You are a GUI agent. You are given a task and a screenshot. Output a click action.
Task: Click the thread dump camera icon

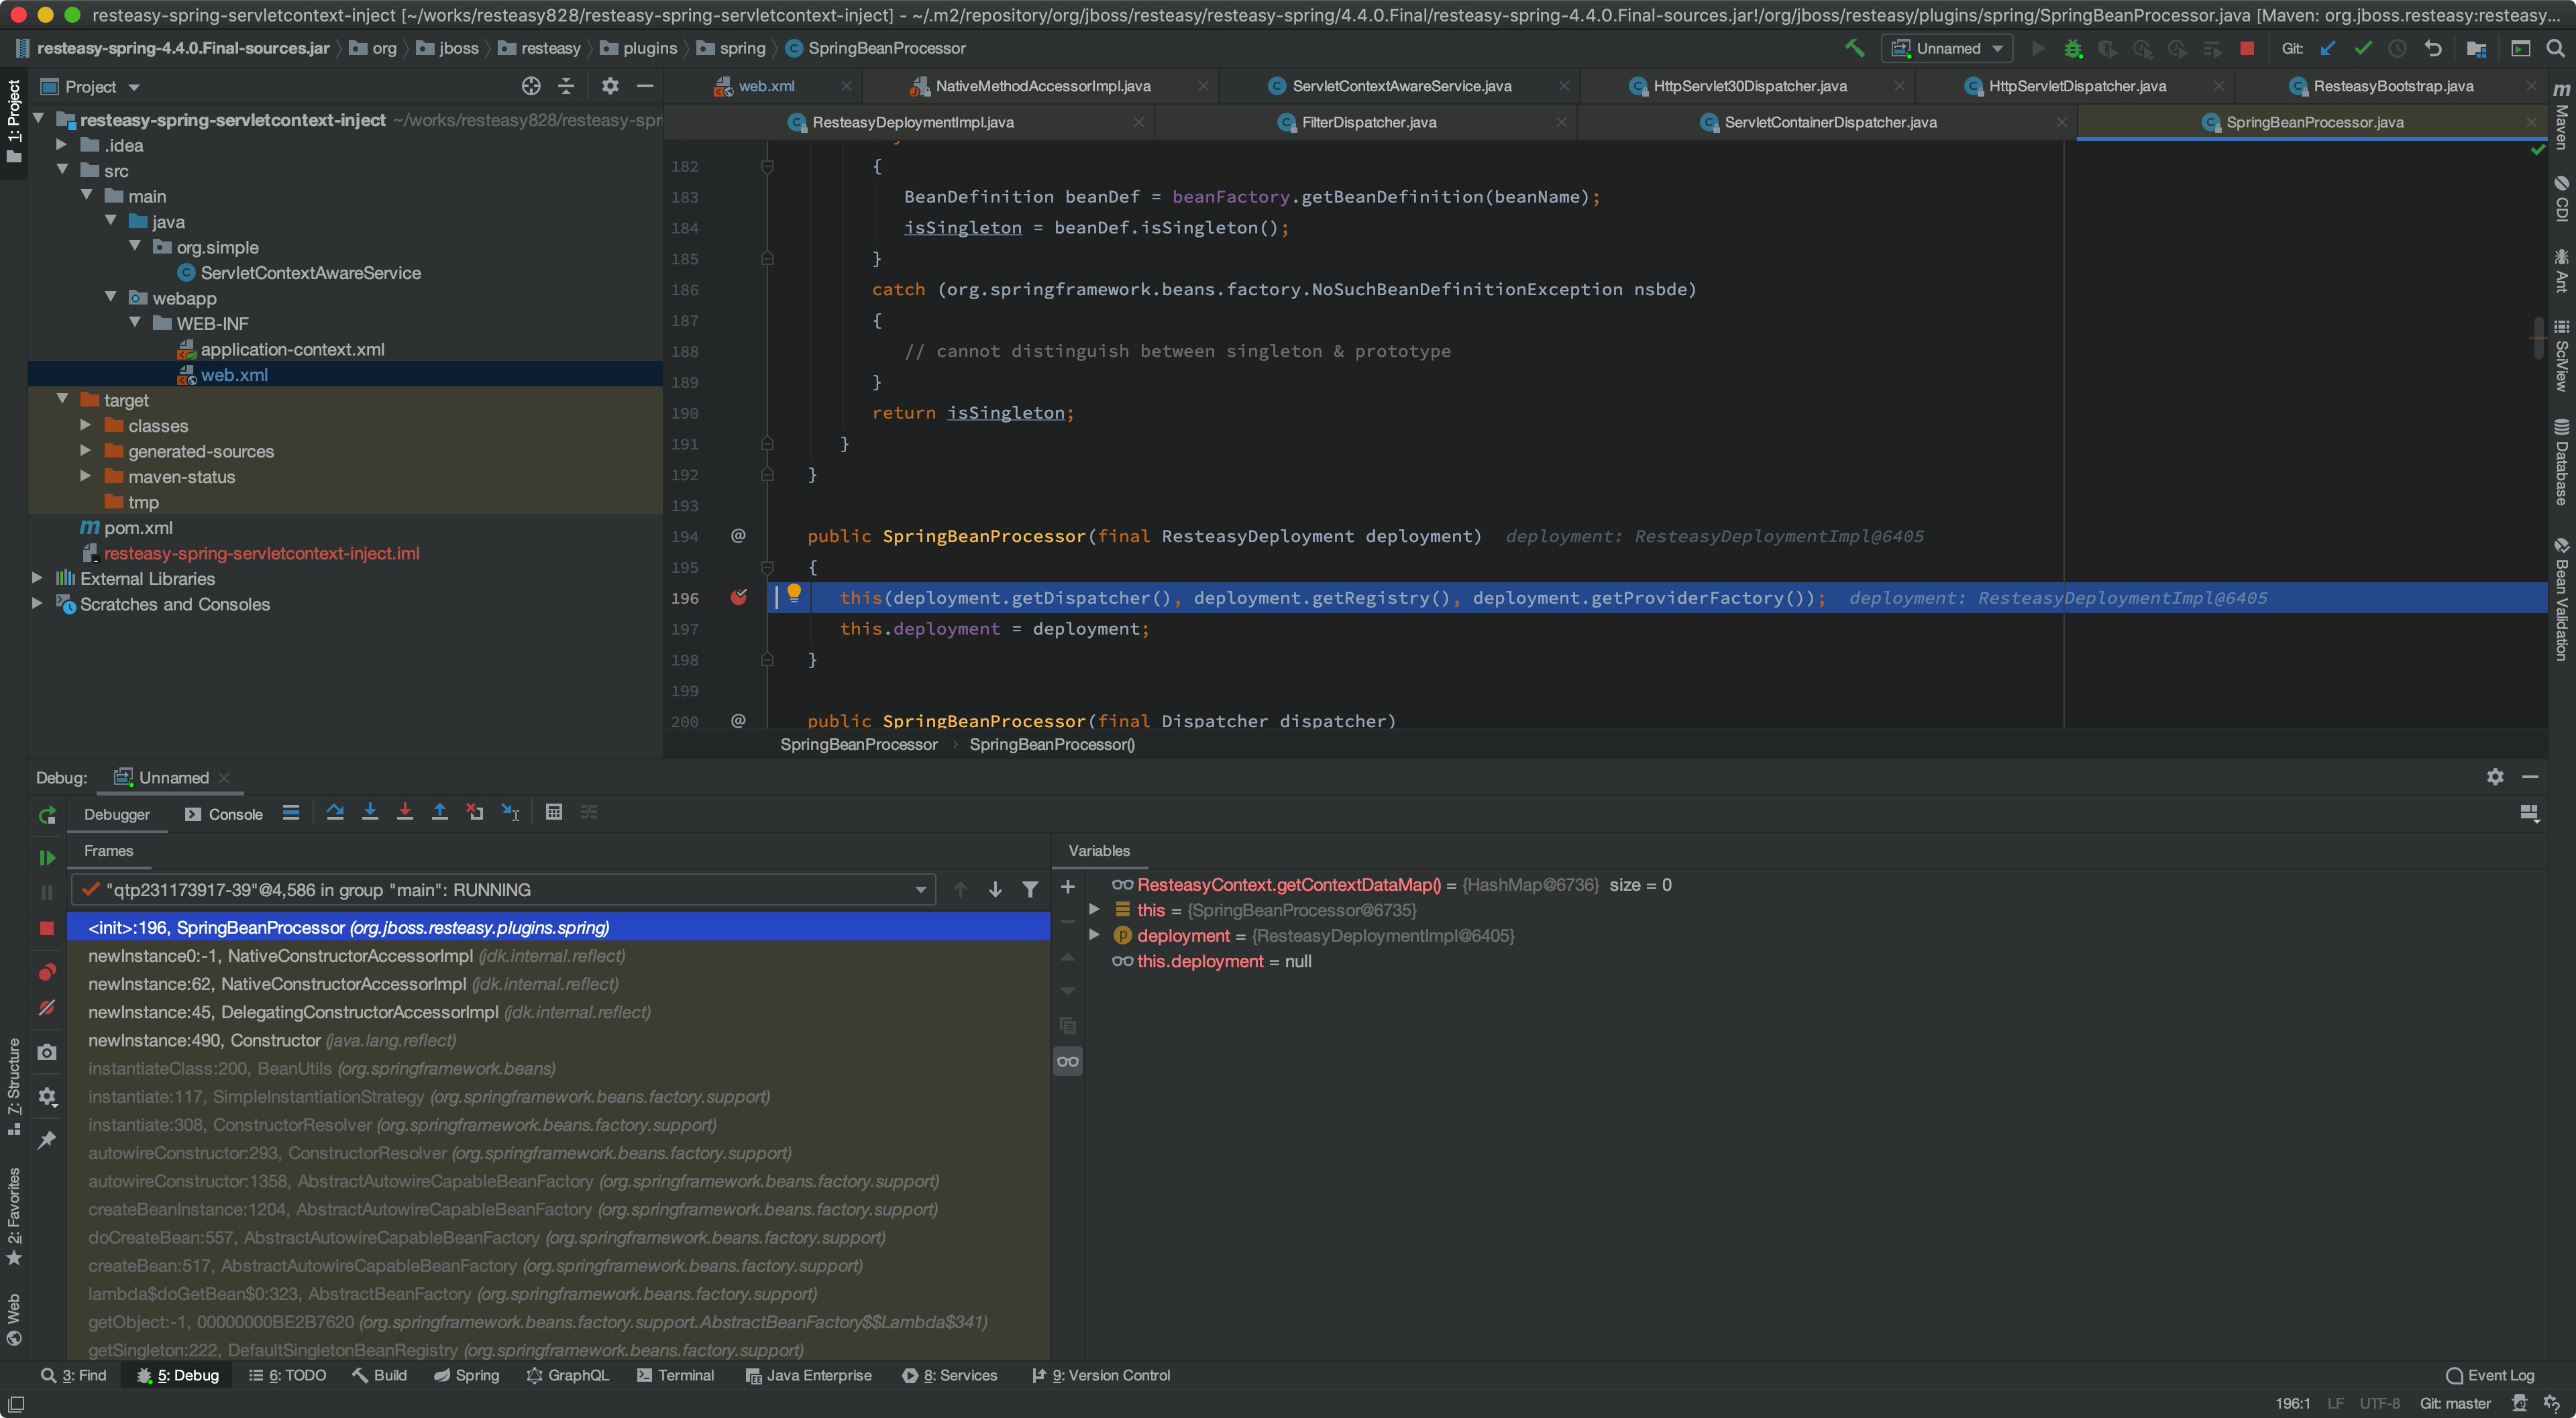46,1052
